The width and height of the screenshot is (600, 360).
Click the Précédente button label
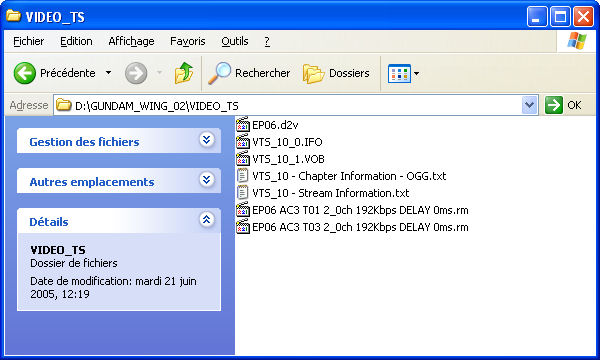pyautogui.click(x=68, y=73)
